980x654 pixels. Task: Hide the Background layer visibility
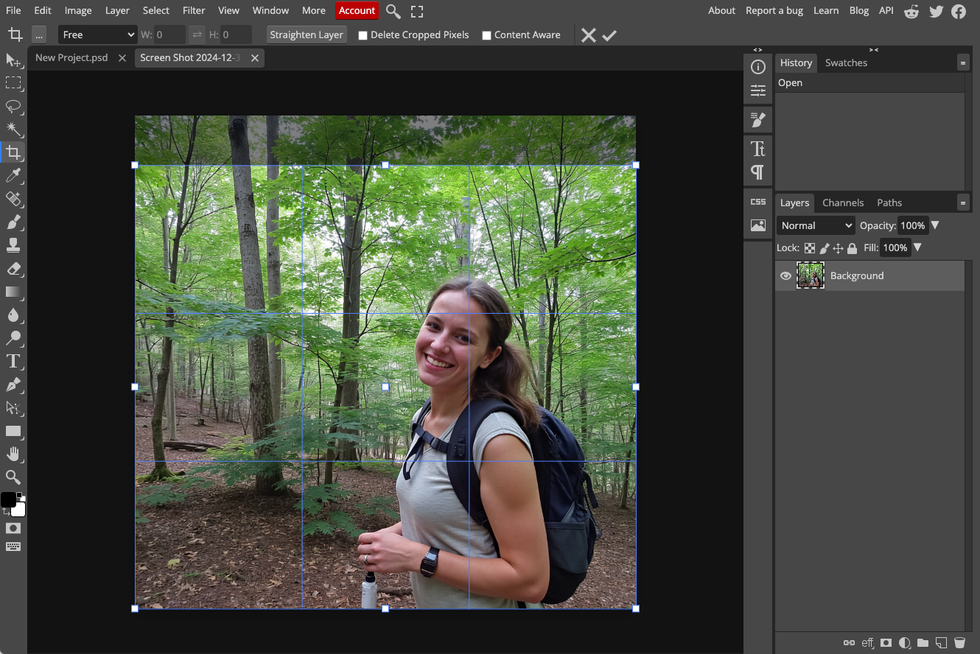[786, 276]
